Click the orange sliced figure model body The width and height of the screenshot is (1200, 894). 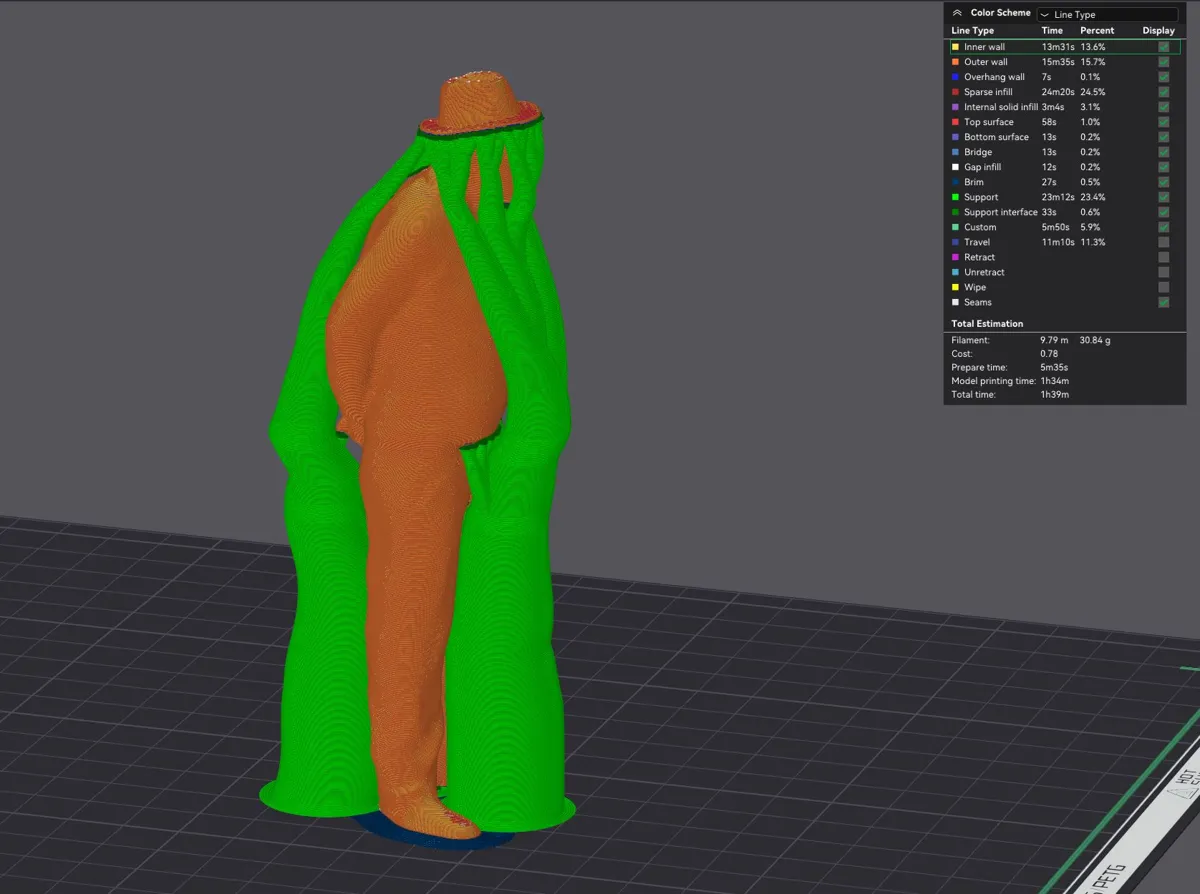tap(420, 400)
